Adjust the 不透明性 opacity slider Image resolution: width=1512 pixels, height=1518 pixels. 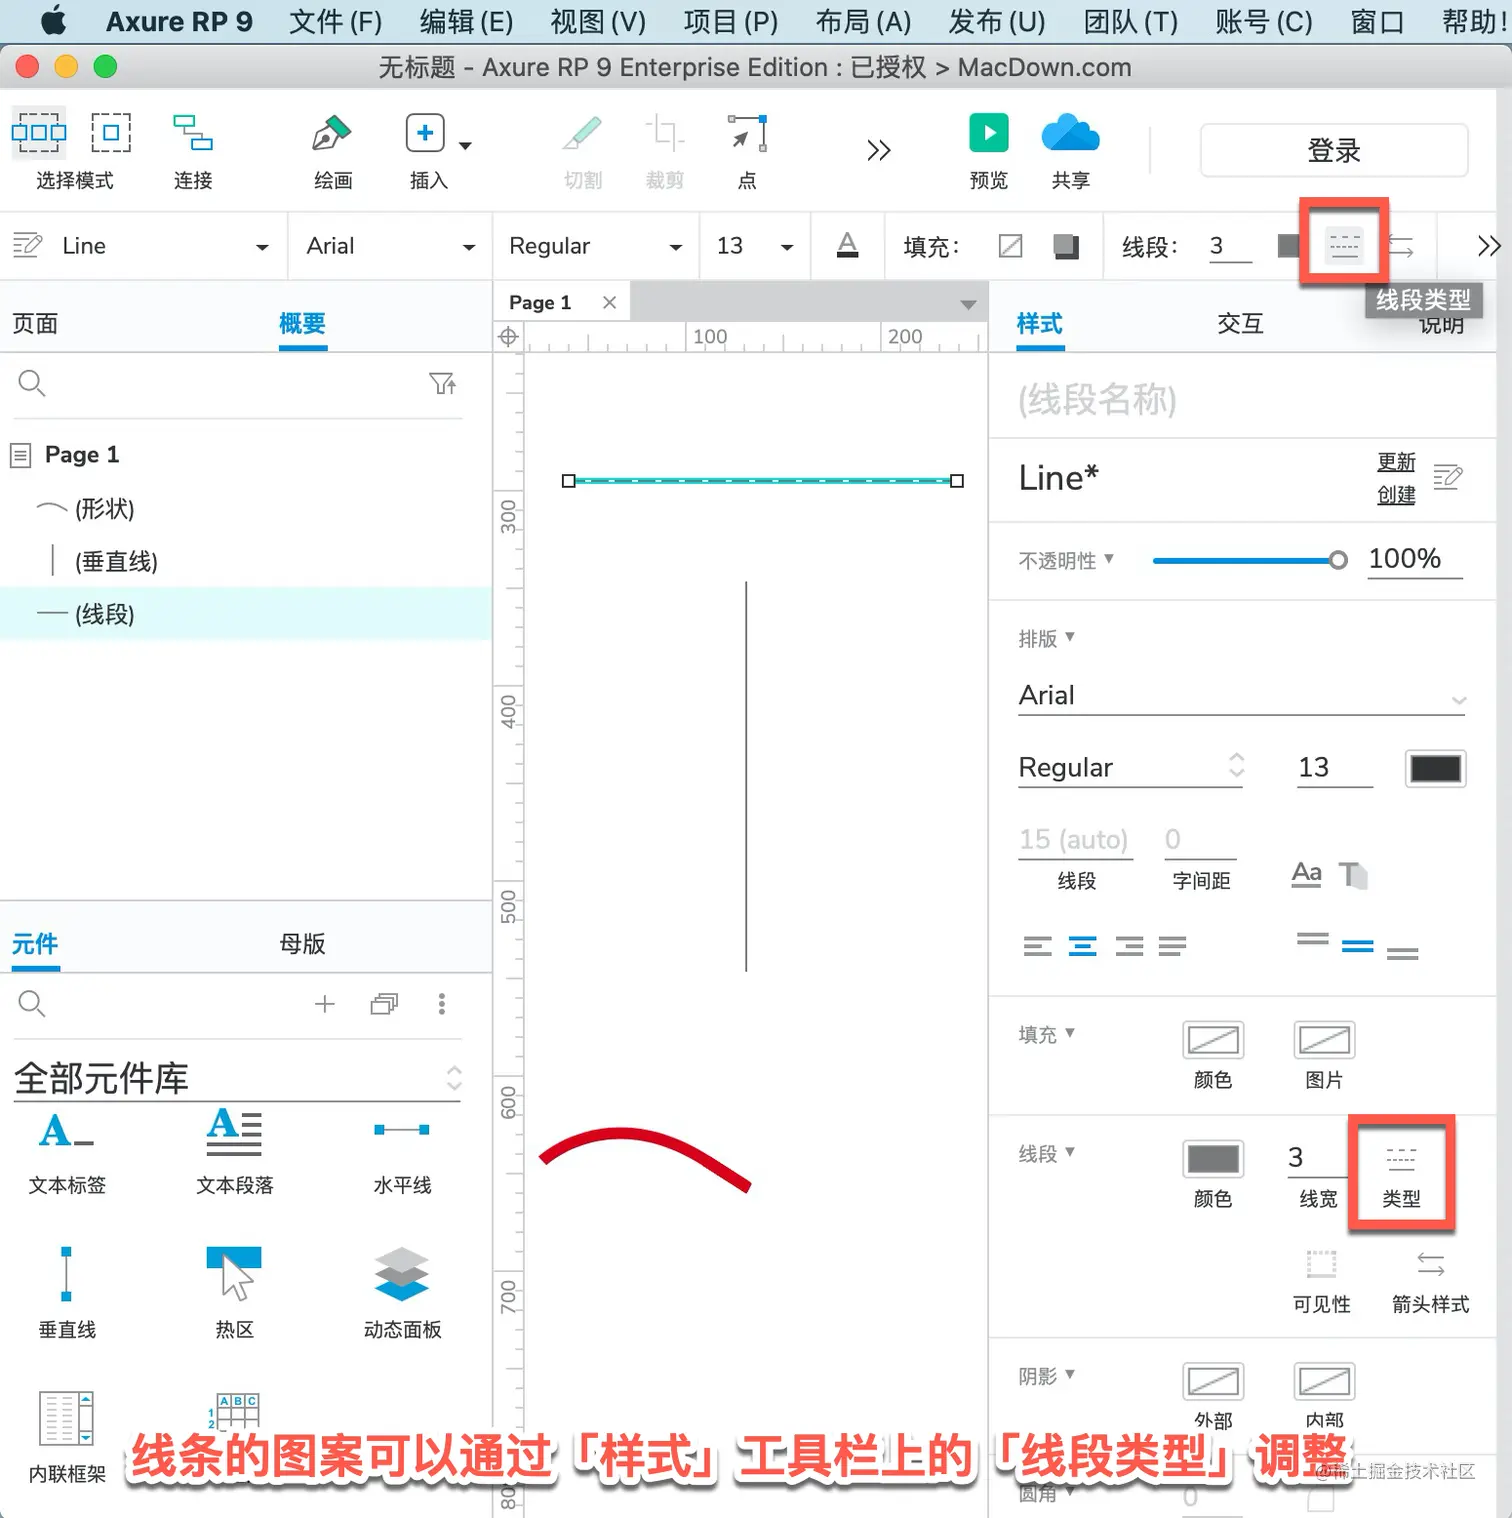[1250, 560]
